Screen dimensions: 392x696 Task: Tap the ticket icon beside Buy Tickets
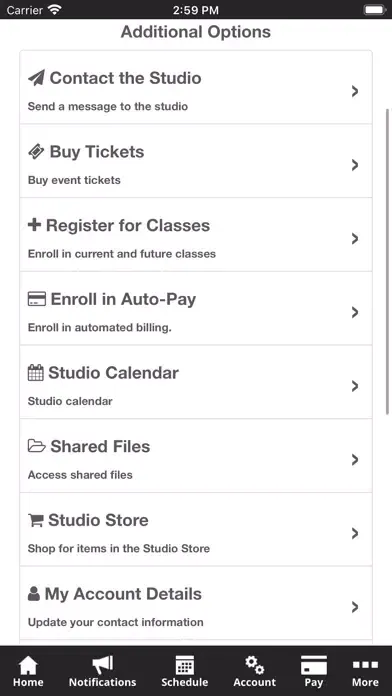point(36,152)
